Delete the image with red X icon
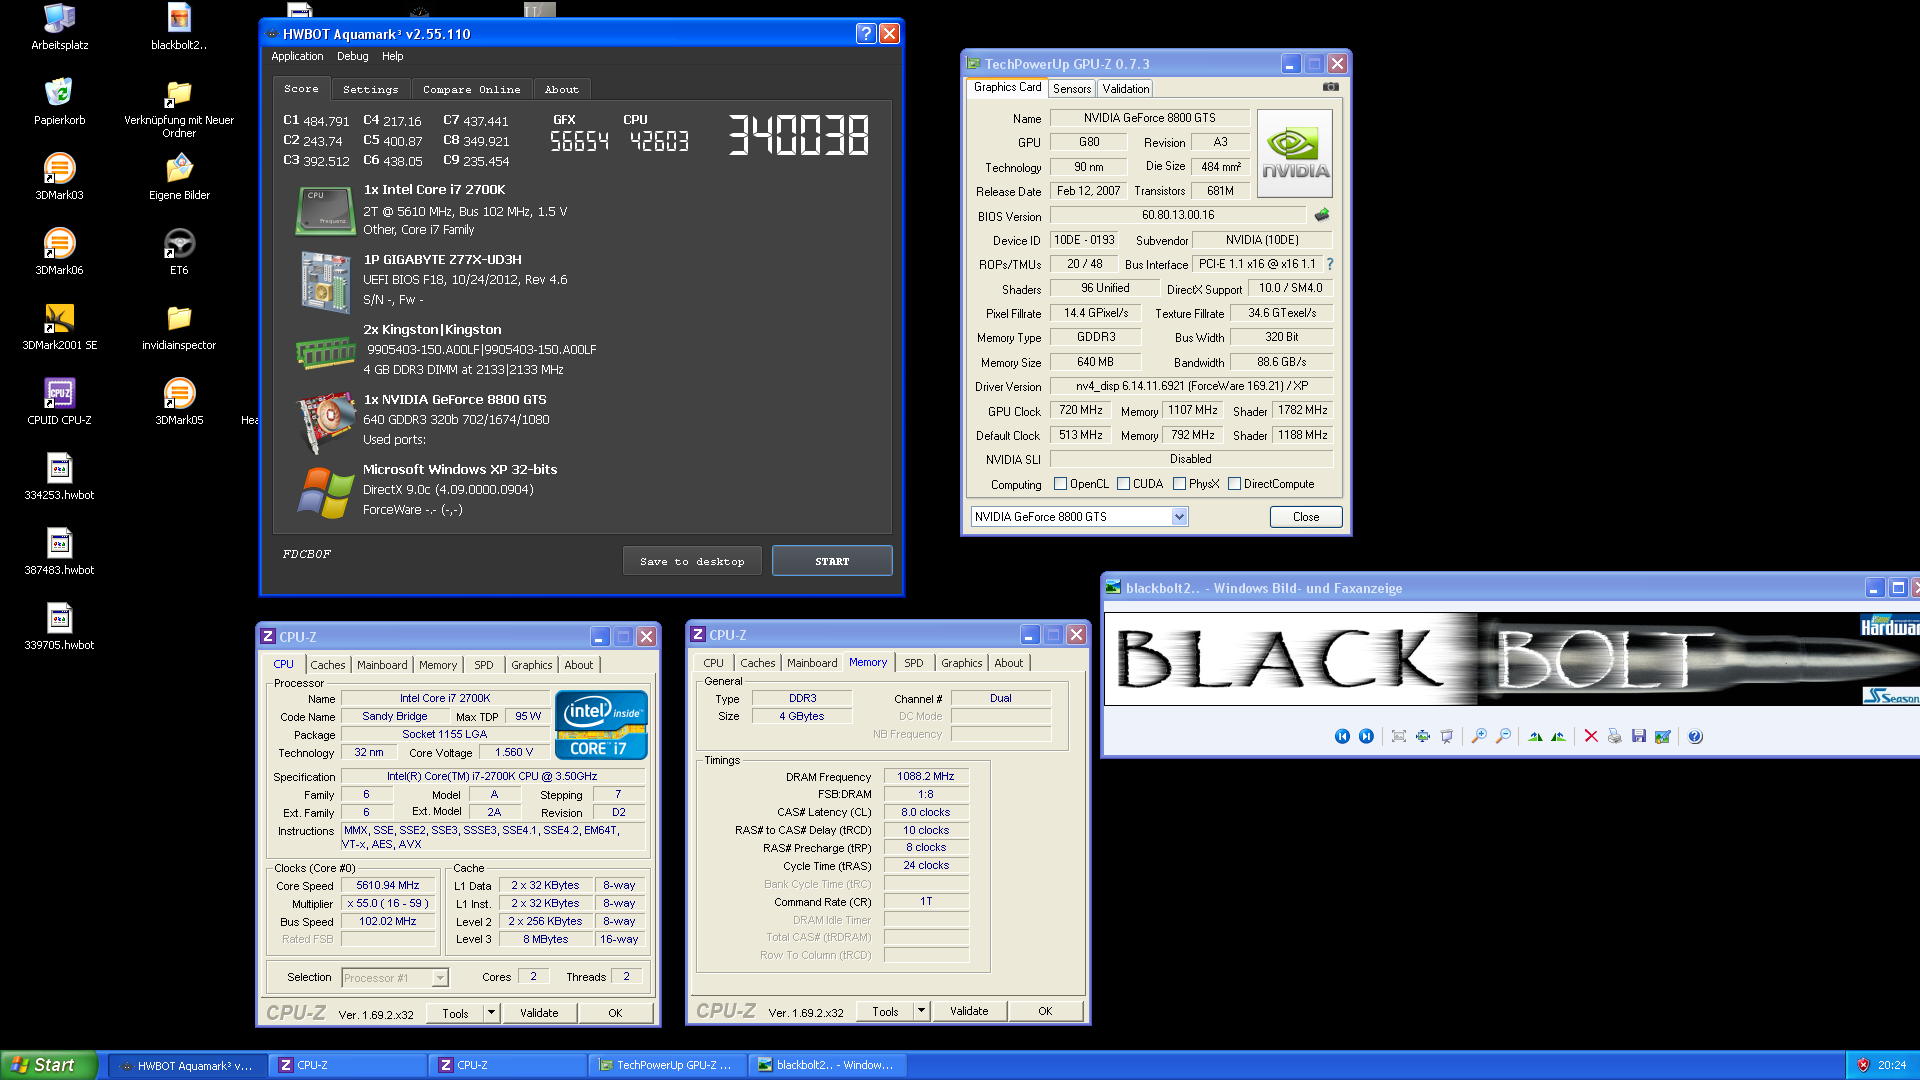 tap(1591, 736)
